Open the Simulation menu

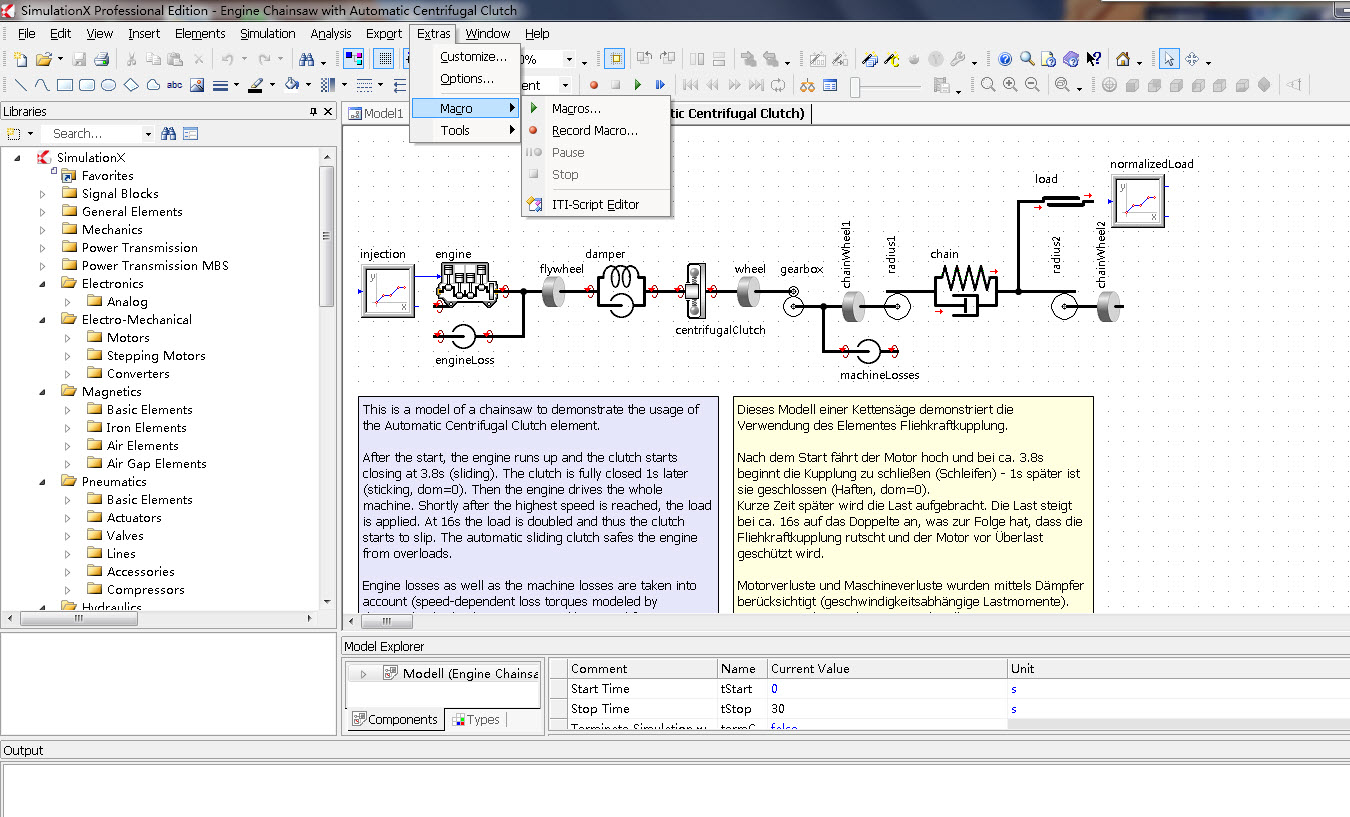(268, 33)
